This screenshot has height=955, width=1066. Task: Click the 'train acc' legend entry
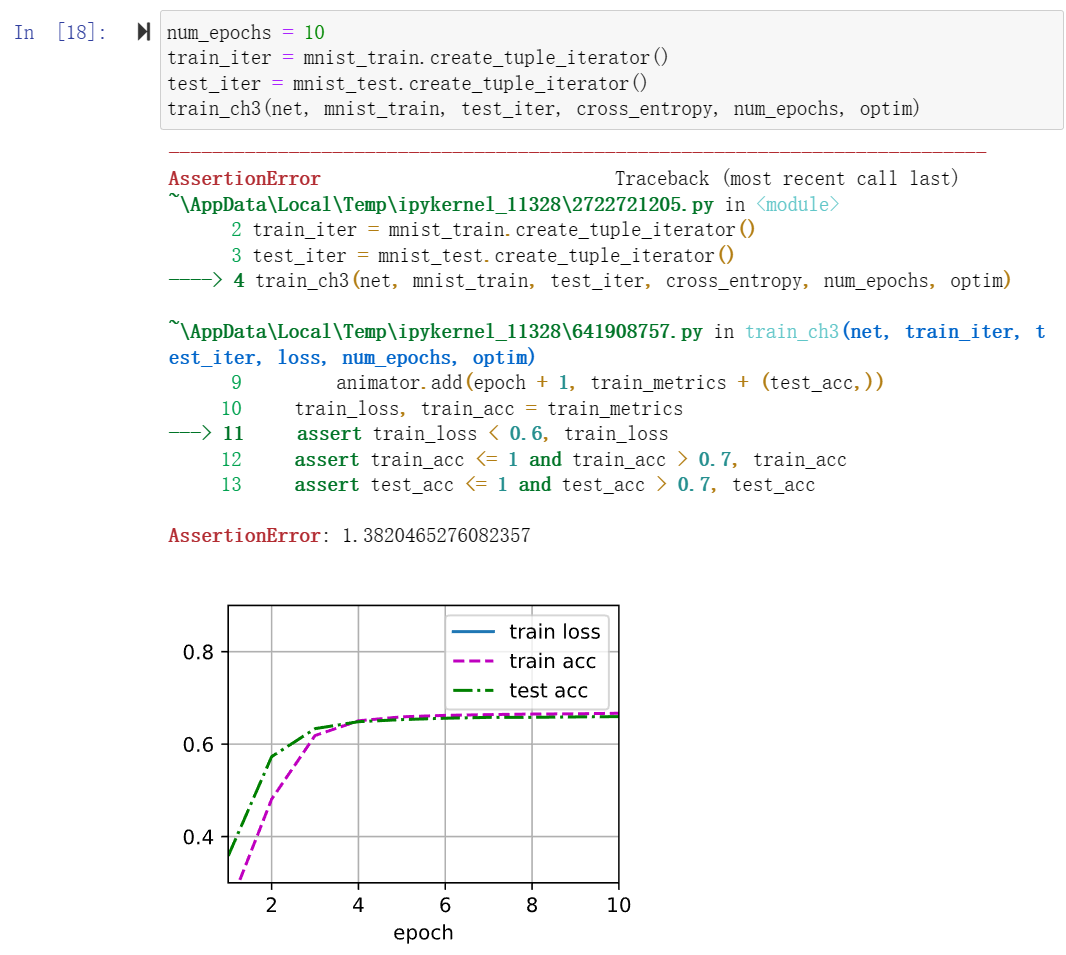(524, 661)
